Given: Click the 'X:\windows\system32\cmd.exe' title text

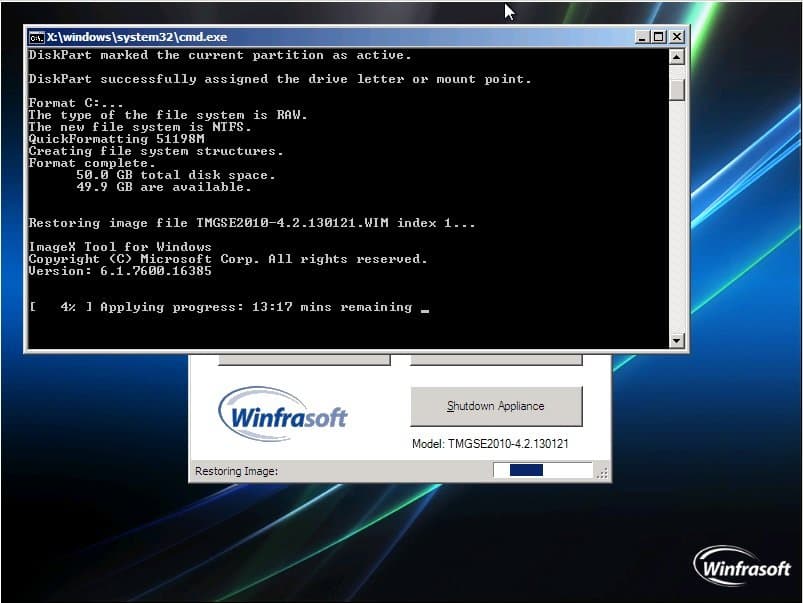Looking at the screenshot, I should [x=137, y=37].
